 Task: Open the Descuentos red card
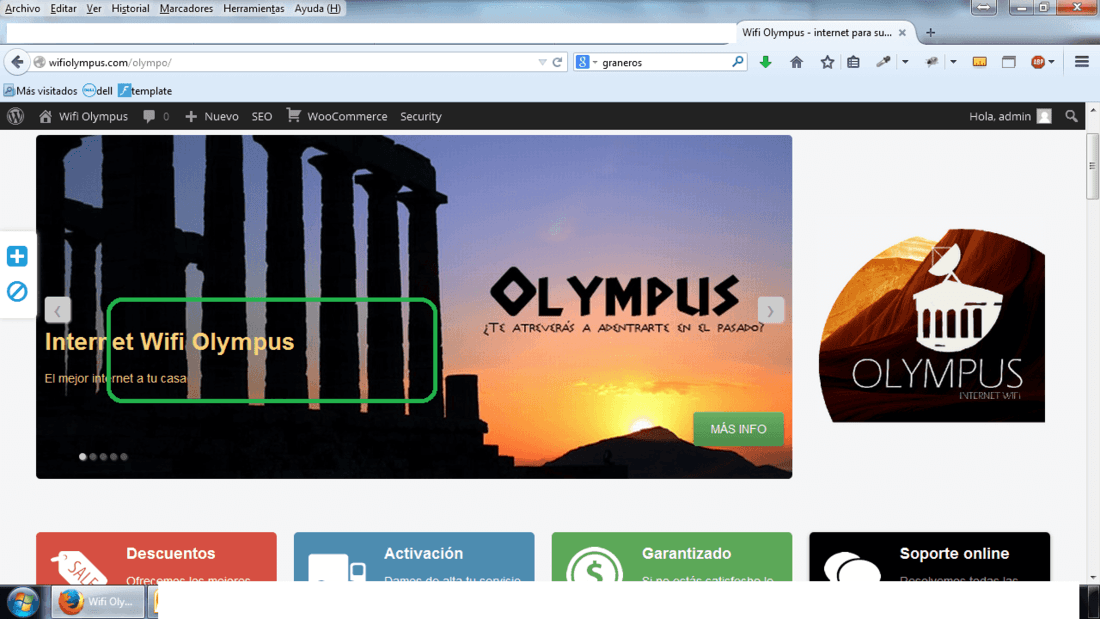[x=156, y=557]
